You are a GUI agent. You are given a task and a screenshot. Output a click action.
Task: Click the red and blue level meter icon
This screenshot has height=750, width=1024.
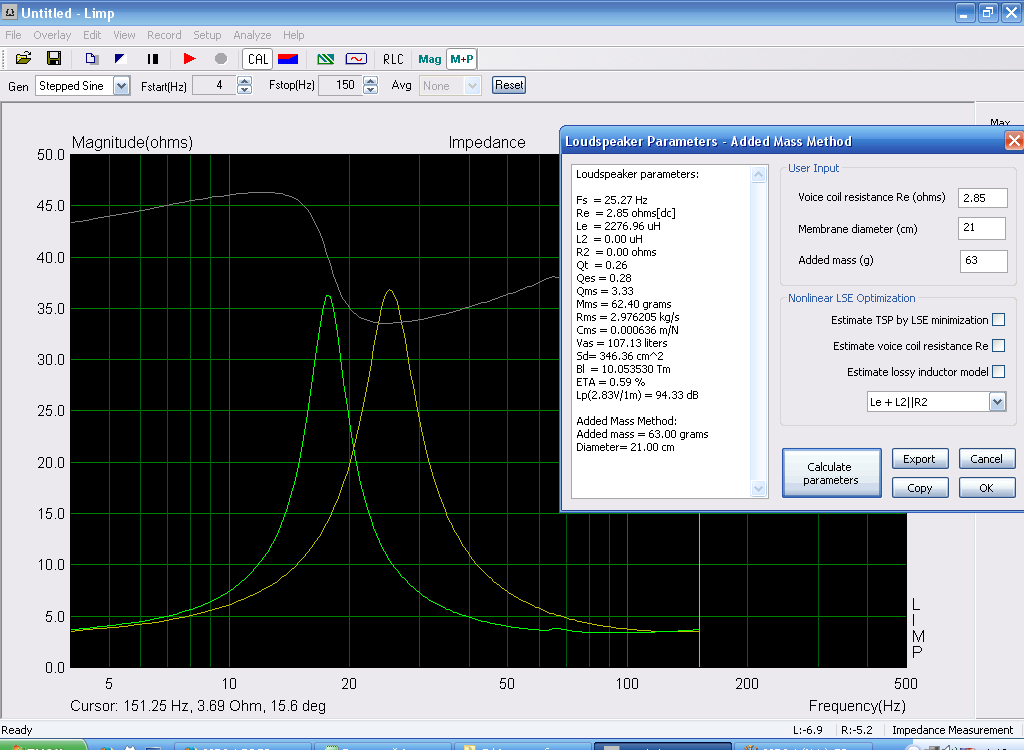tap(288, 59)
